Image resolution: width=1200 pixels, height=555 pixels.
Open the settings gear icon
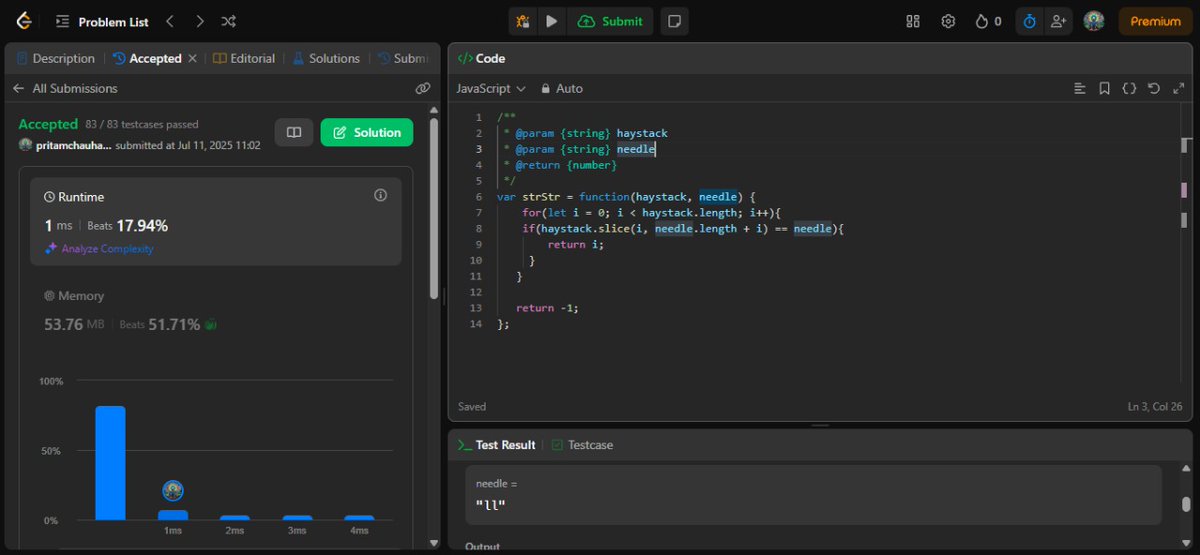[x=947, y=21]
